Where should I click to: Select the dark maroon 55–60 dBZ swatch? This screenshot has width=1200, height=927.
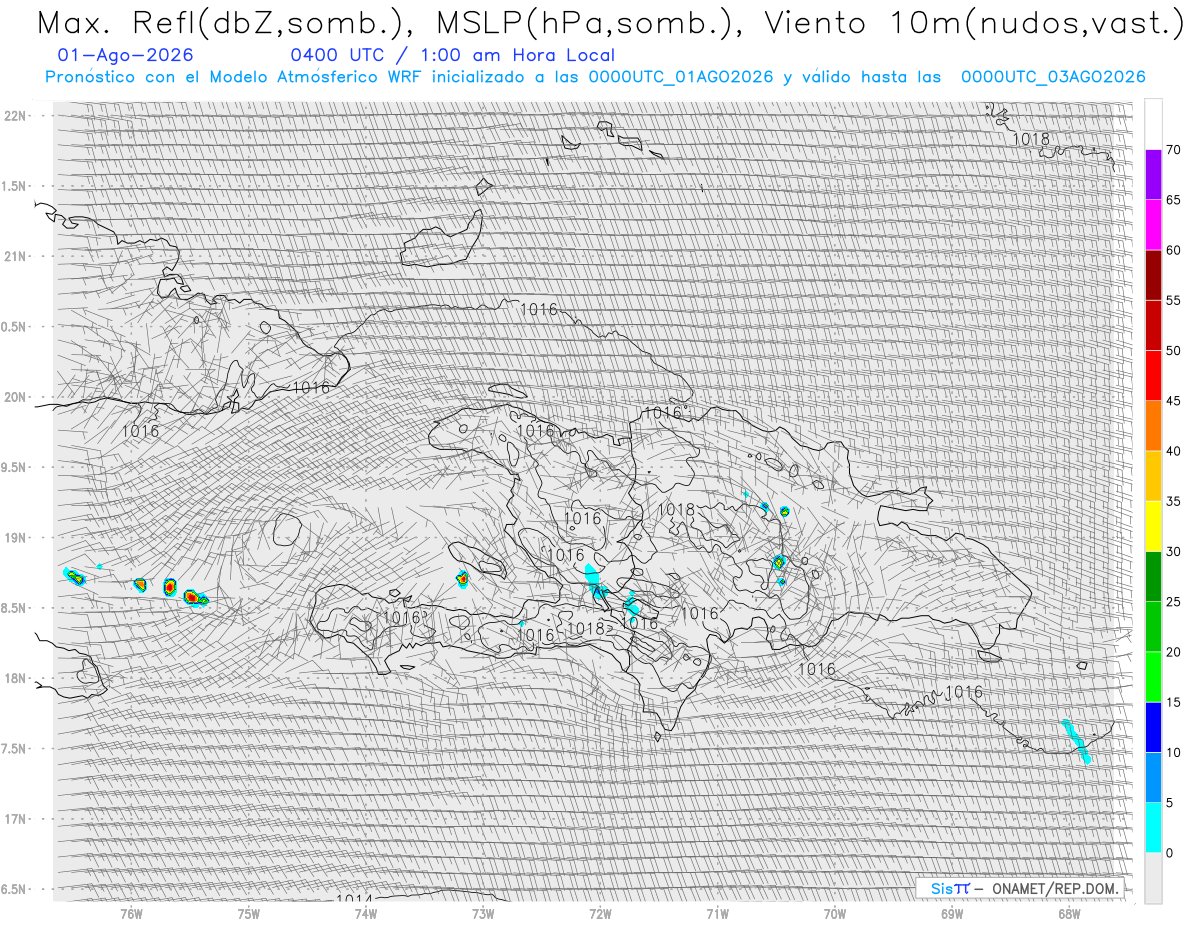(x=1153, y=275)
